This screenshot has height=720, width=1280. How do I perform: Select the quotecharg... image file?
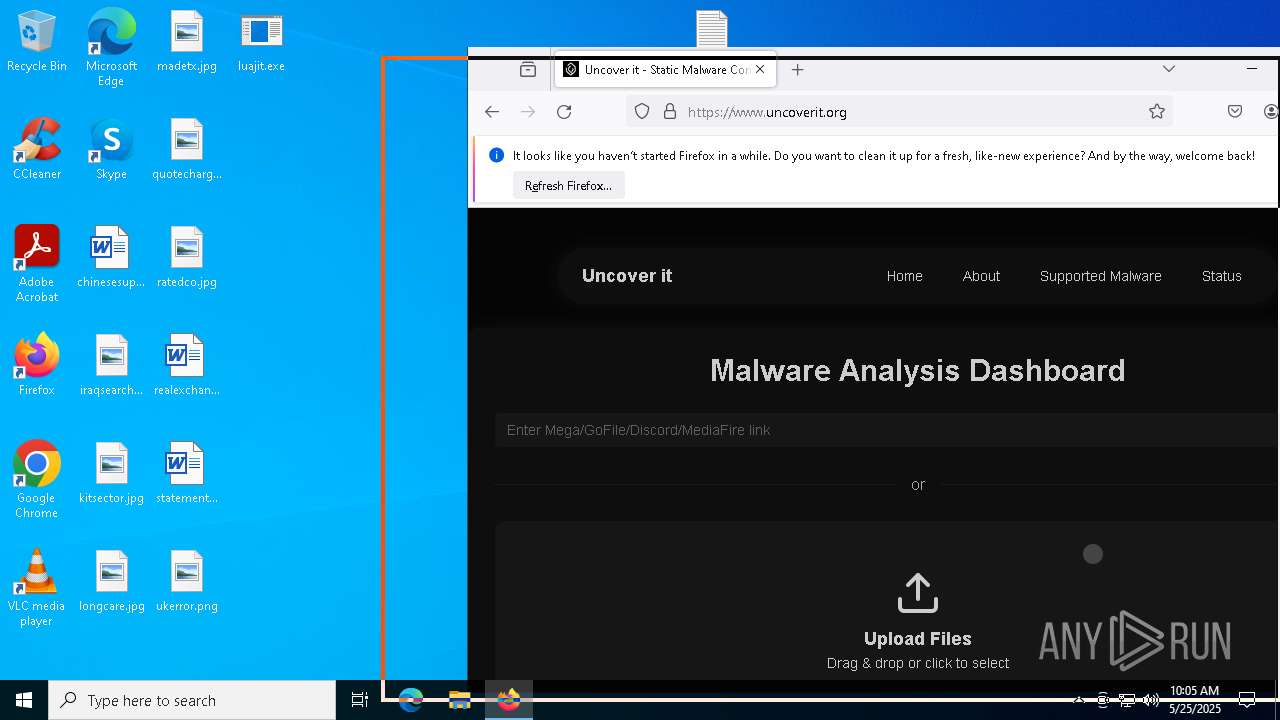pos(187,150)
